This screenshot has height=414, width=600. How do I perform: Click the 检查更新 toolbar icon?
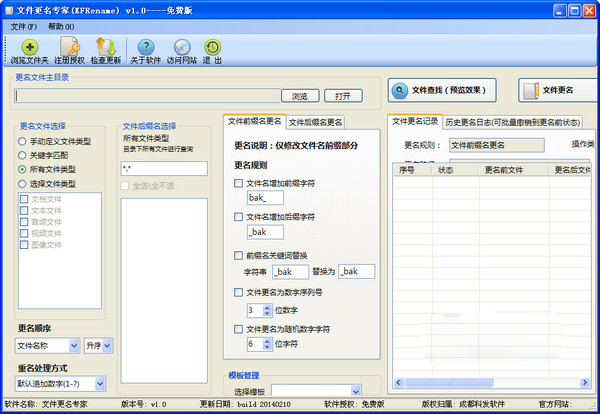(105, 47)
